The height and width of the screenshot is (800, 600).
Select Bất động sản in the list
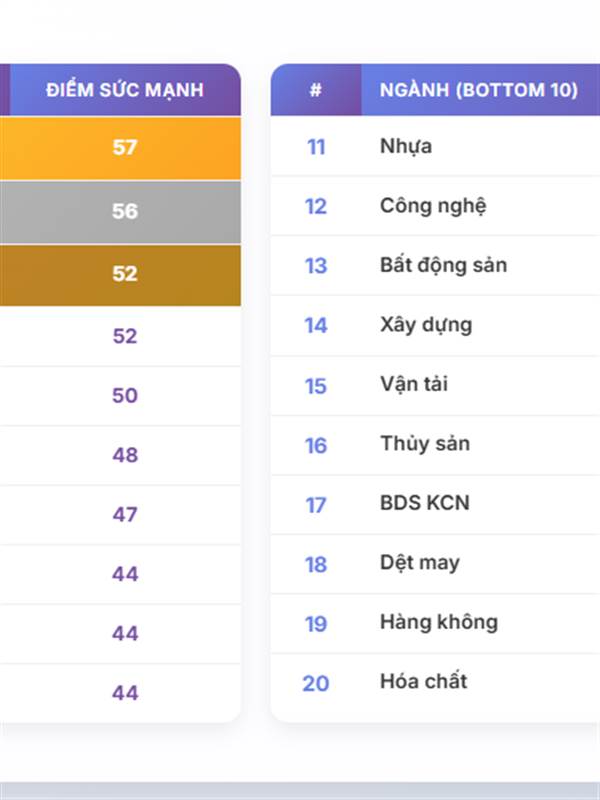pos(443,265)
